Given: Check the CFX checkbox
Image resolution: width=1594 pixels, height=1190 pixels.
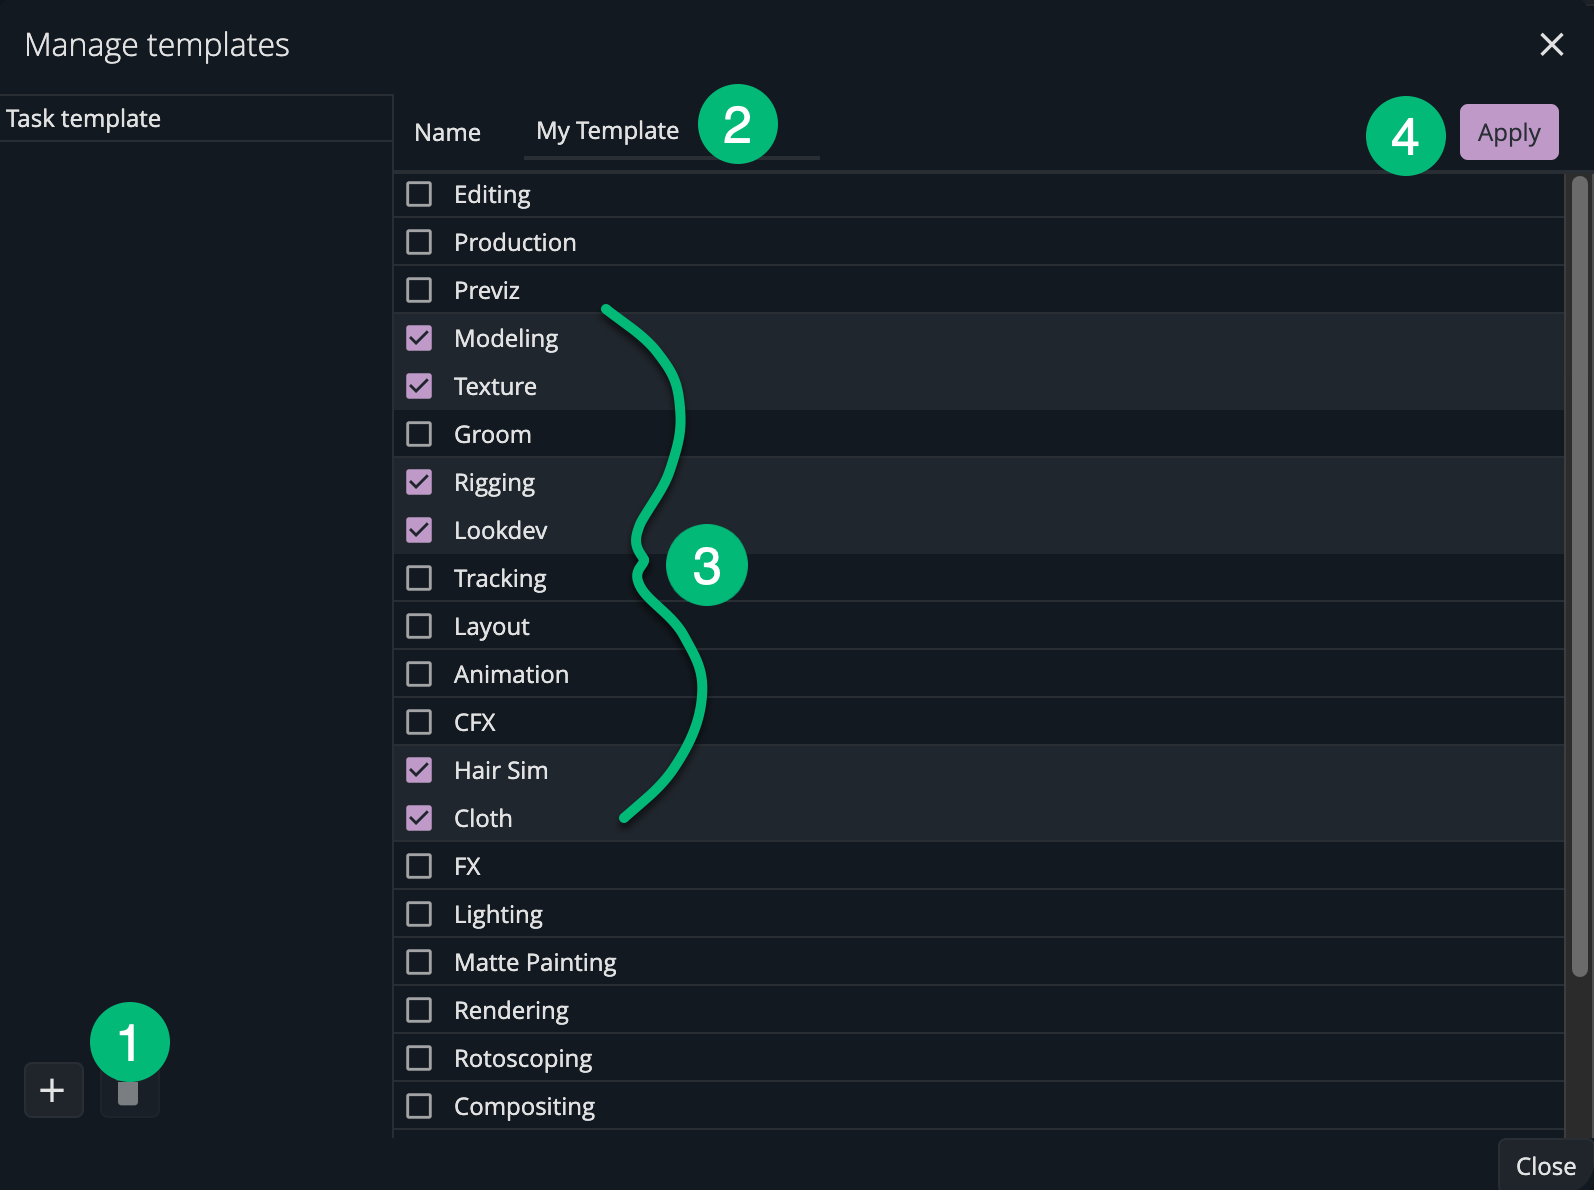Looking at the screenshot, I should pyautogui.click(x=419, y=722).
